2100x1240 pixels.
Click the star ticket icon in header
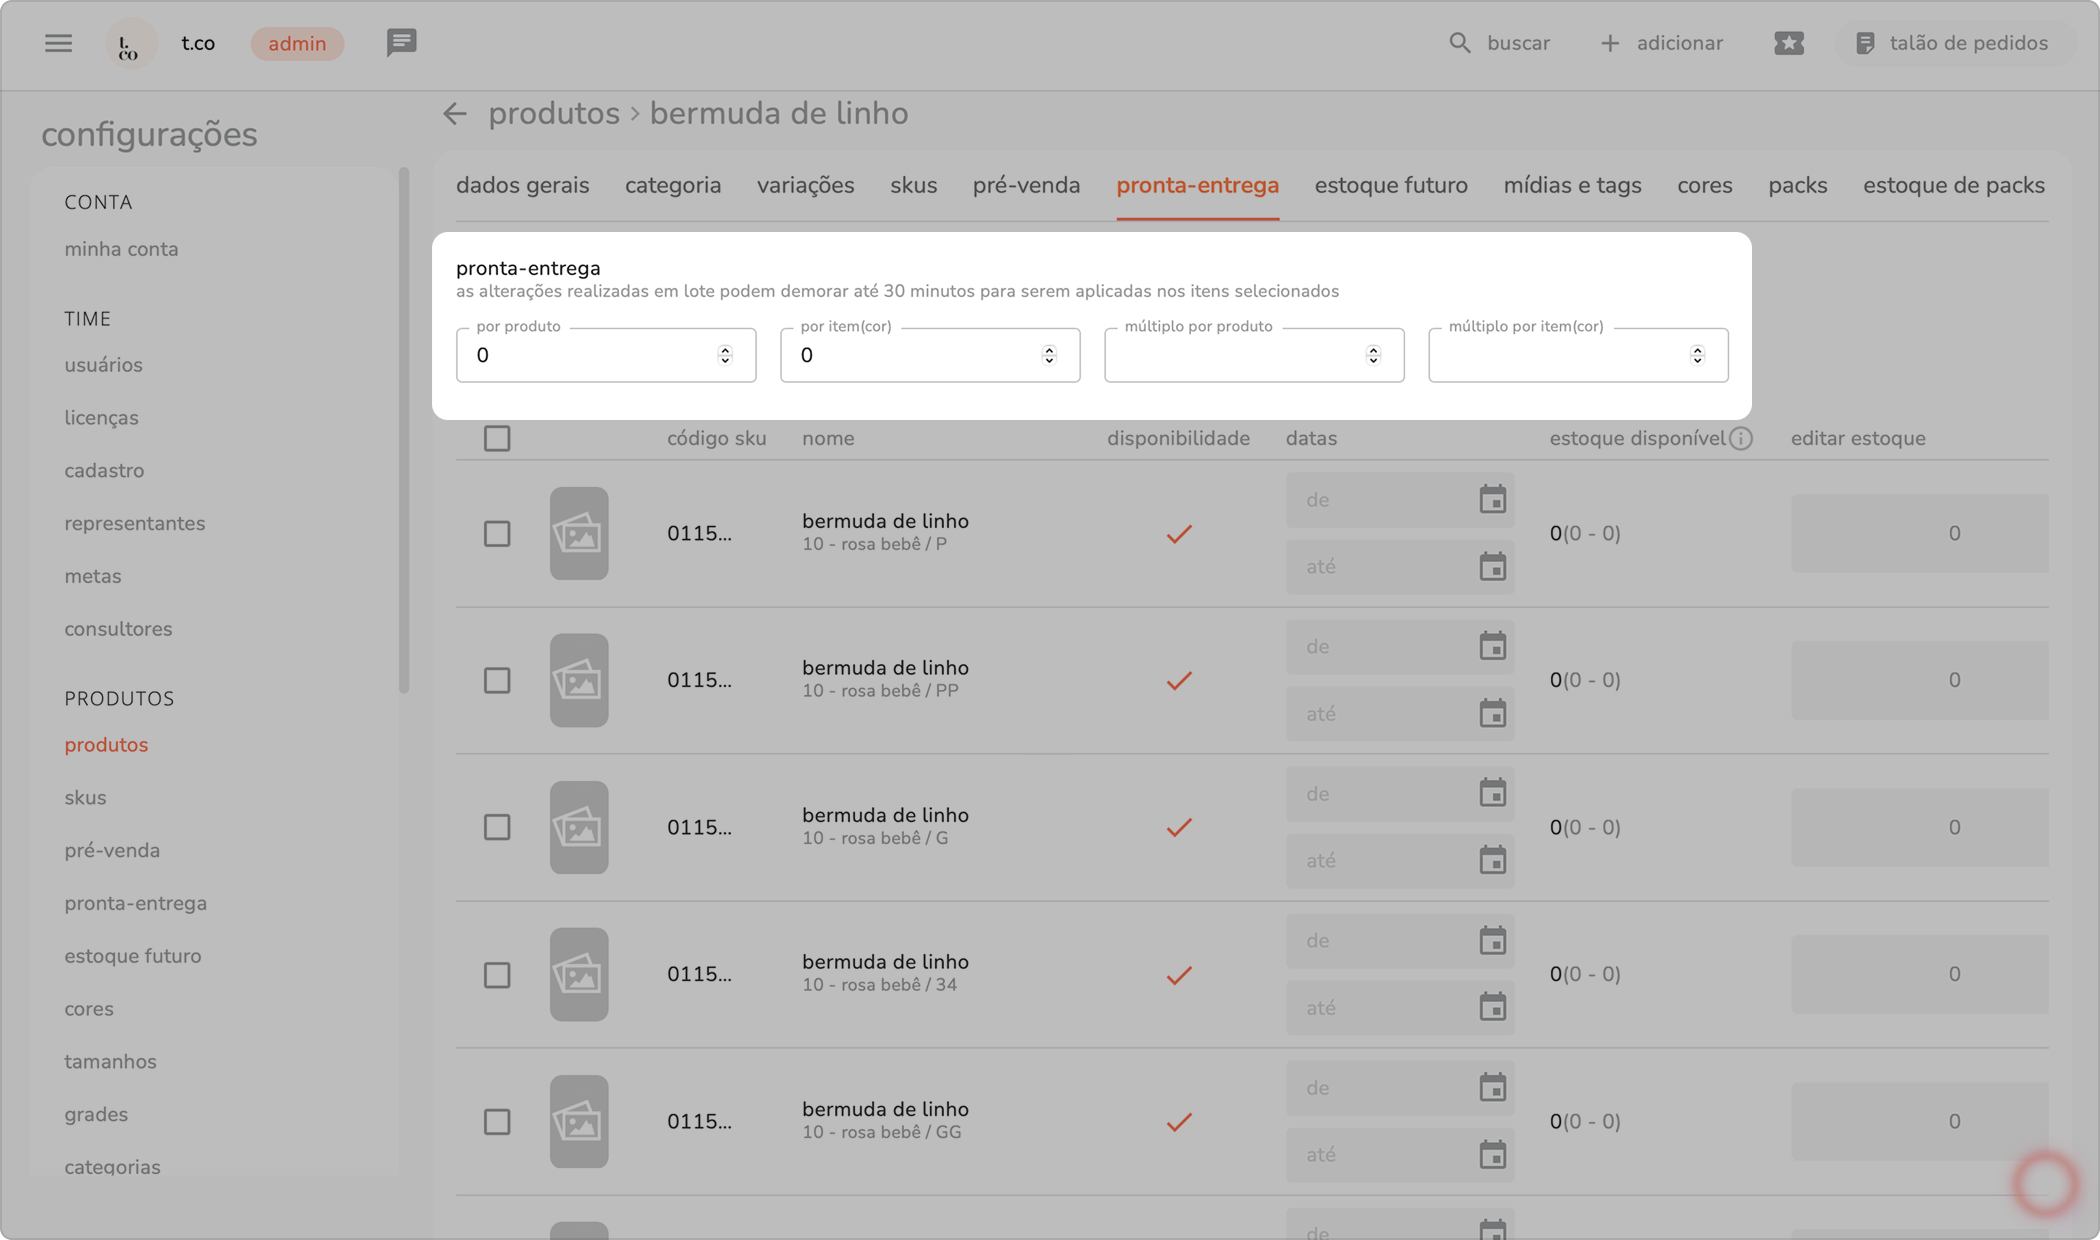tap(1788, 43)
